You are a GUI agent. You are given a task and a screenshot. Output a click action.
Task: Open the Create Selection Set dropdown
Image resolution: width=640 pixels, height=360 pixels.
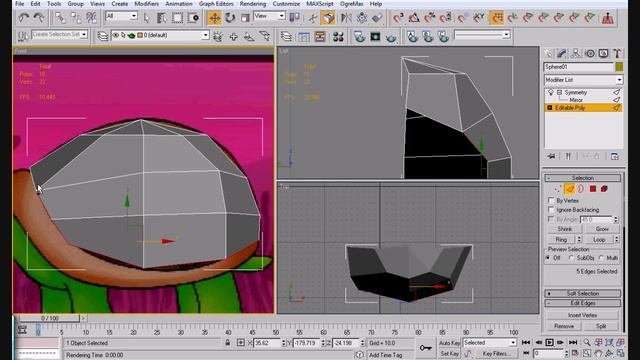tap(60, 34)
